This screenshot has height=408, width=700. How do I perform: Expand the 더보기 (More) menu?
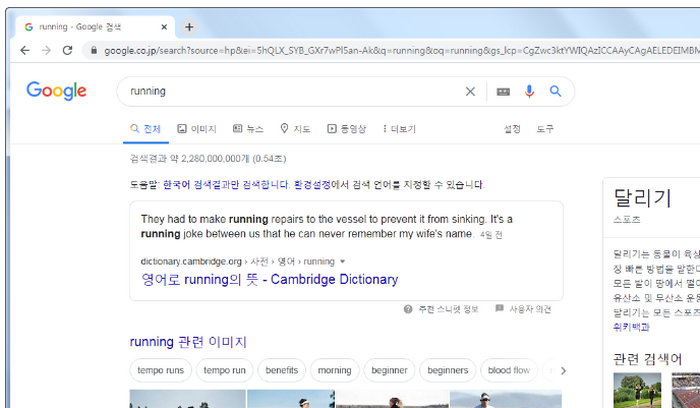[x=399, y=129]
